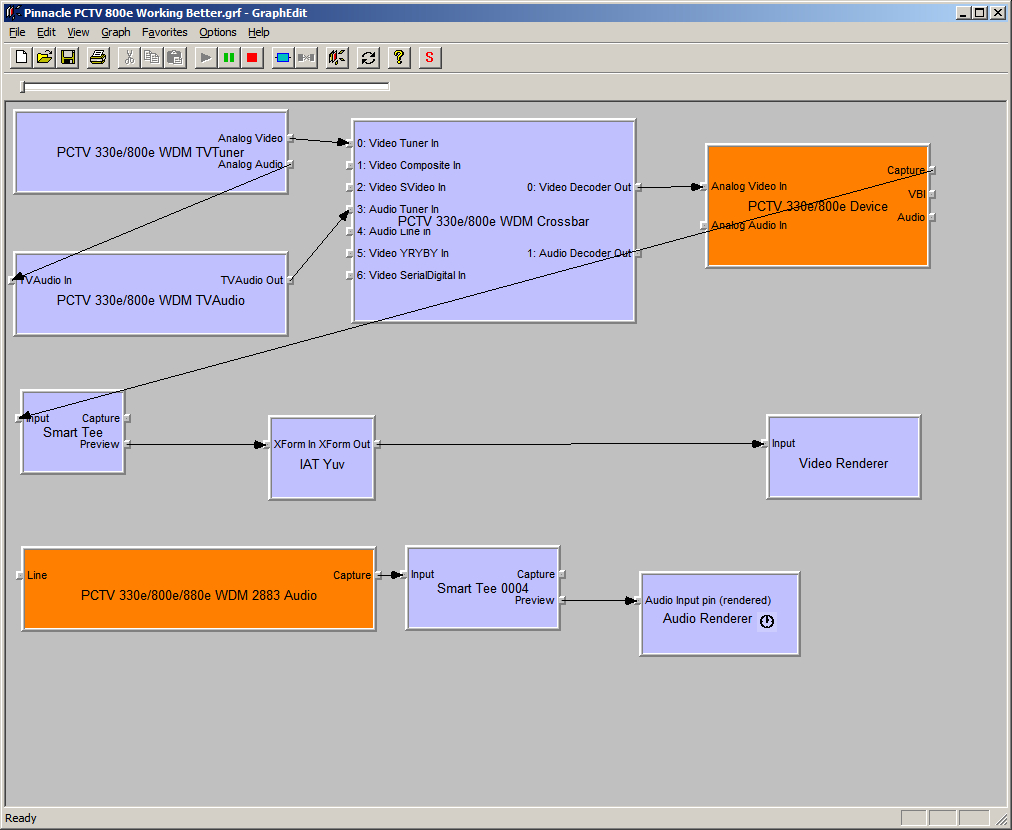Refresh the graph with circular arrows icon
1012x830 pixels.
click(x=368, y=57)
